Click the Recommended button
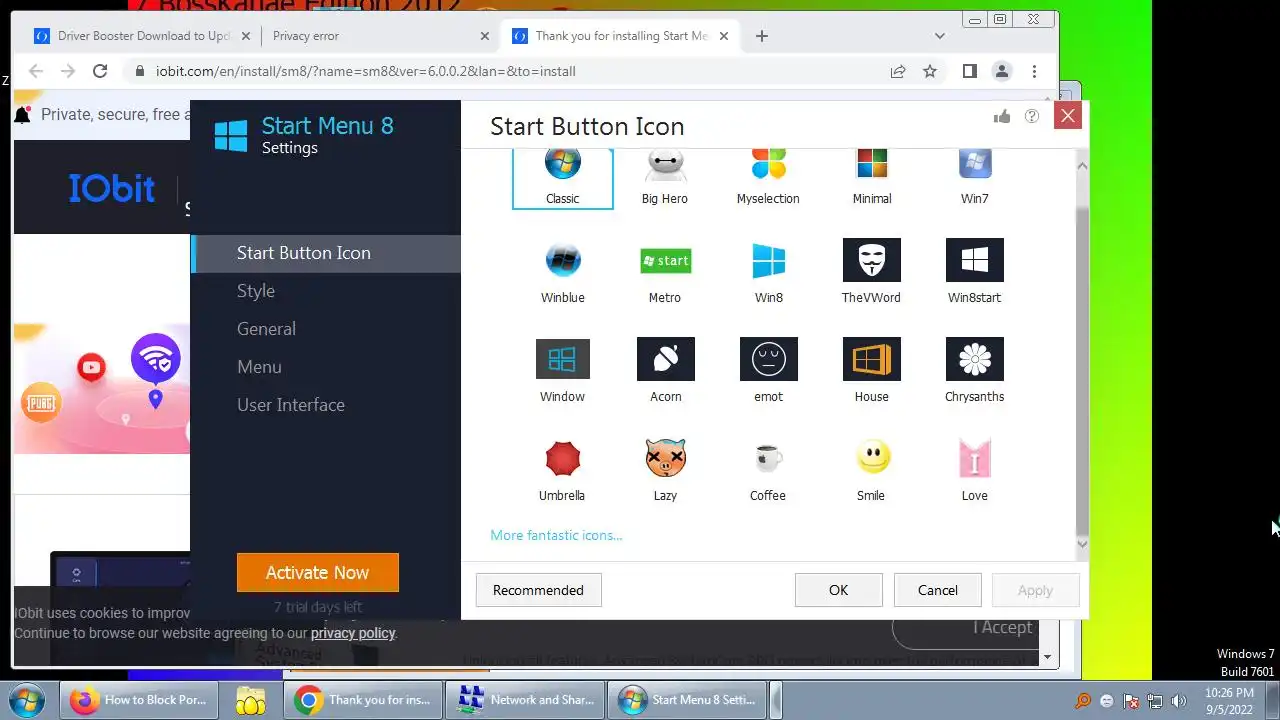 pyautogui.click(x=538, y=590)
